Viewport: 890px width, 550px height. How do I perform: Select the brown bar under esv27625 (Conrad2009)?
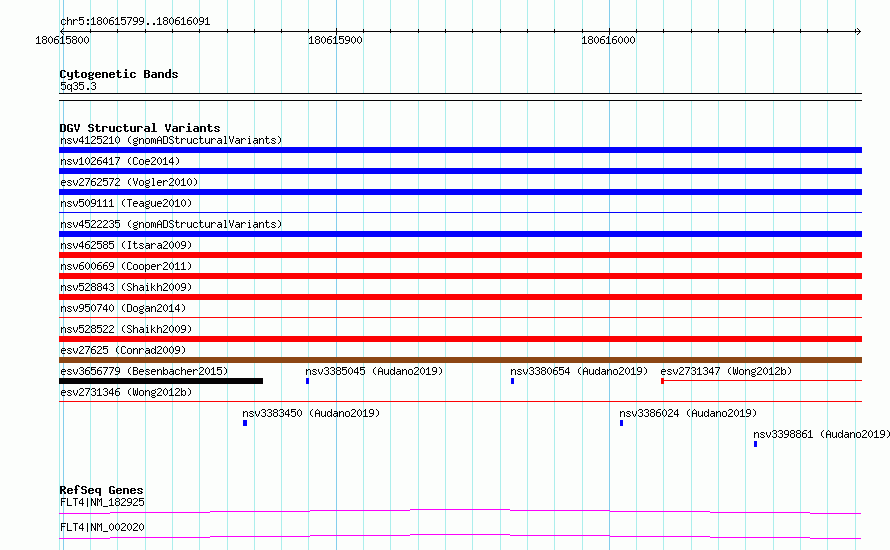pyautogui.click(x=460, y=360)
